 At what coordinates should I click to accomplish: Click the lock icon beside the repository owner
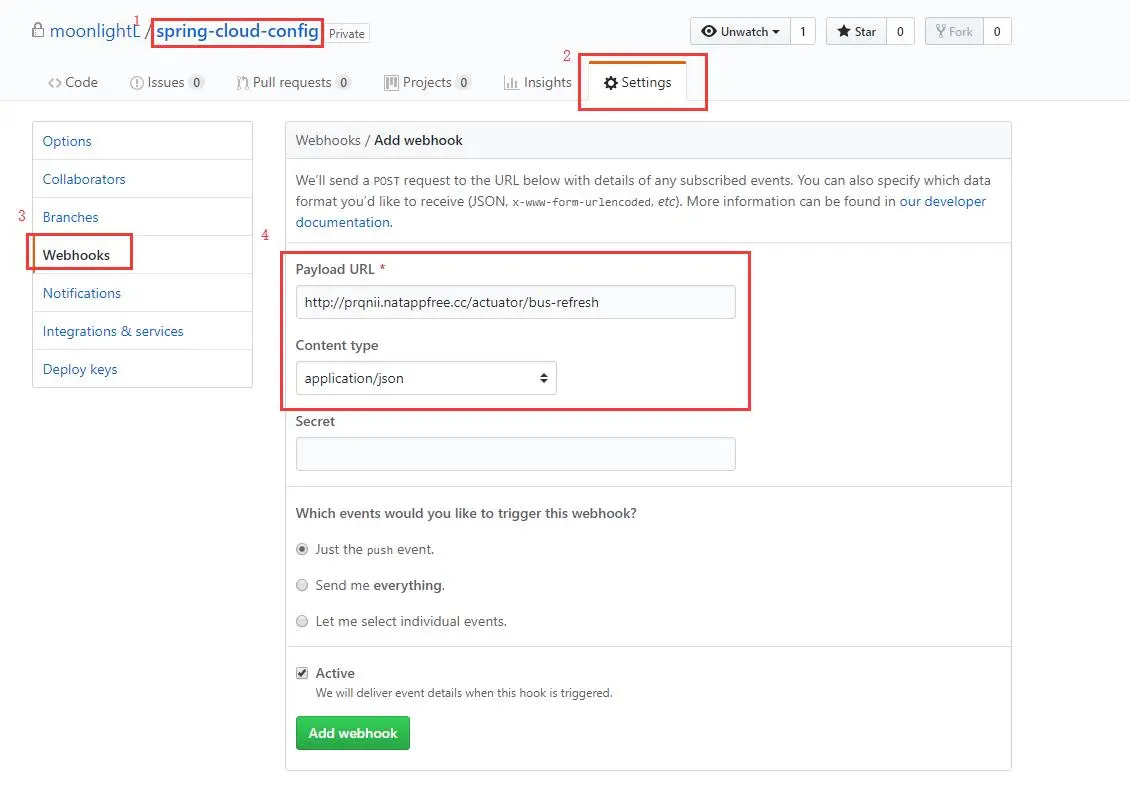coord(38,31)
